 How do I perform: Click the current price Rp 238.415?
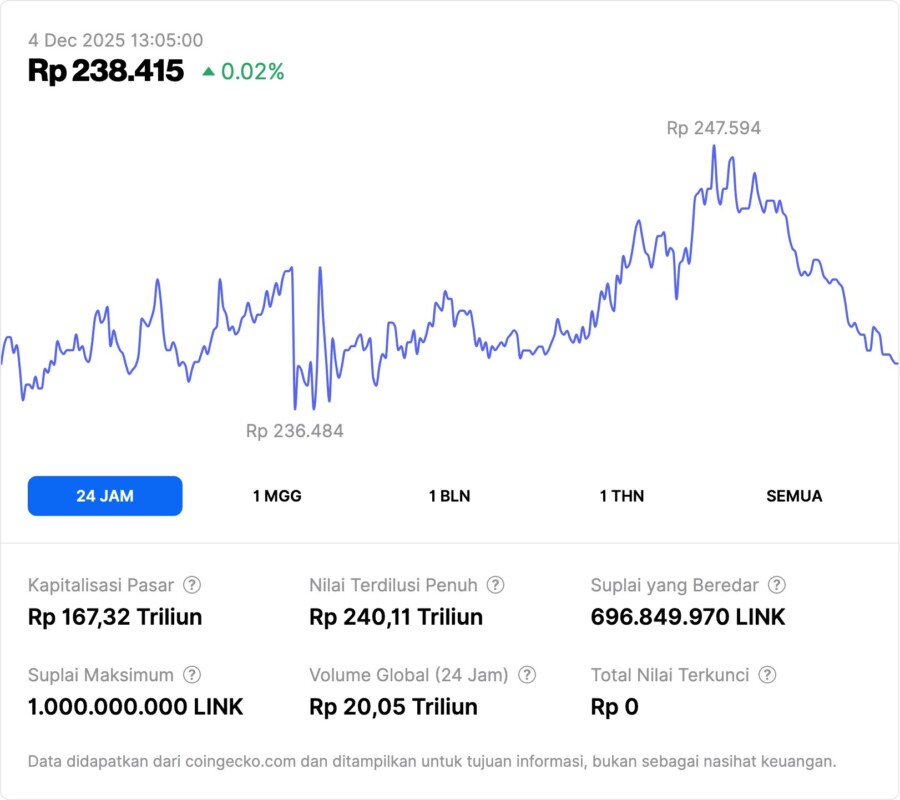pos(106,71)
